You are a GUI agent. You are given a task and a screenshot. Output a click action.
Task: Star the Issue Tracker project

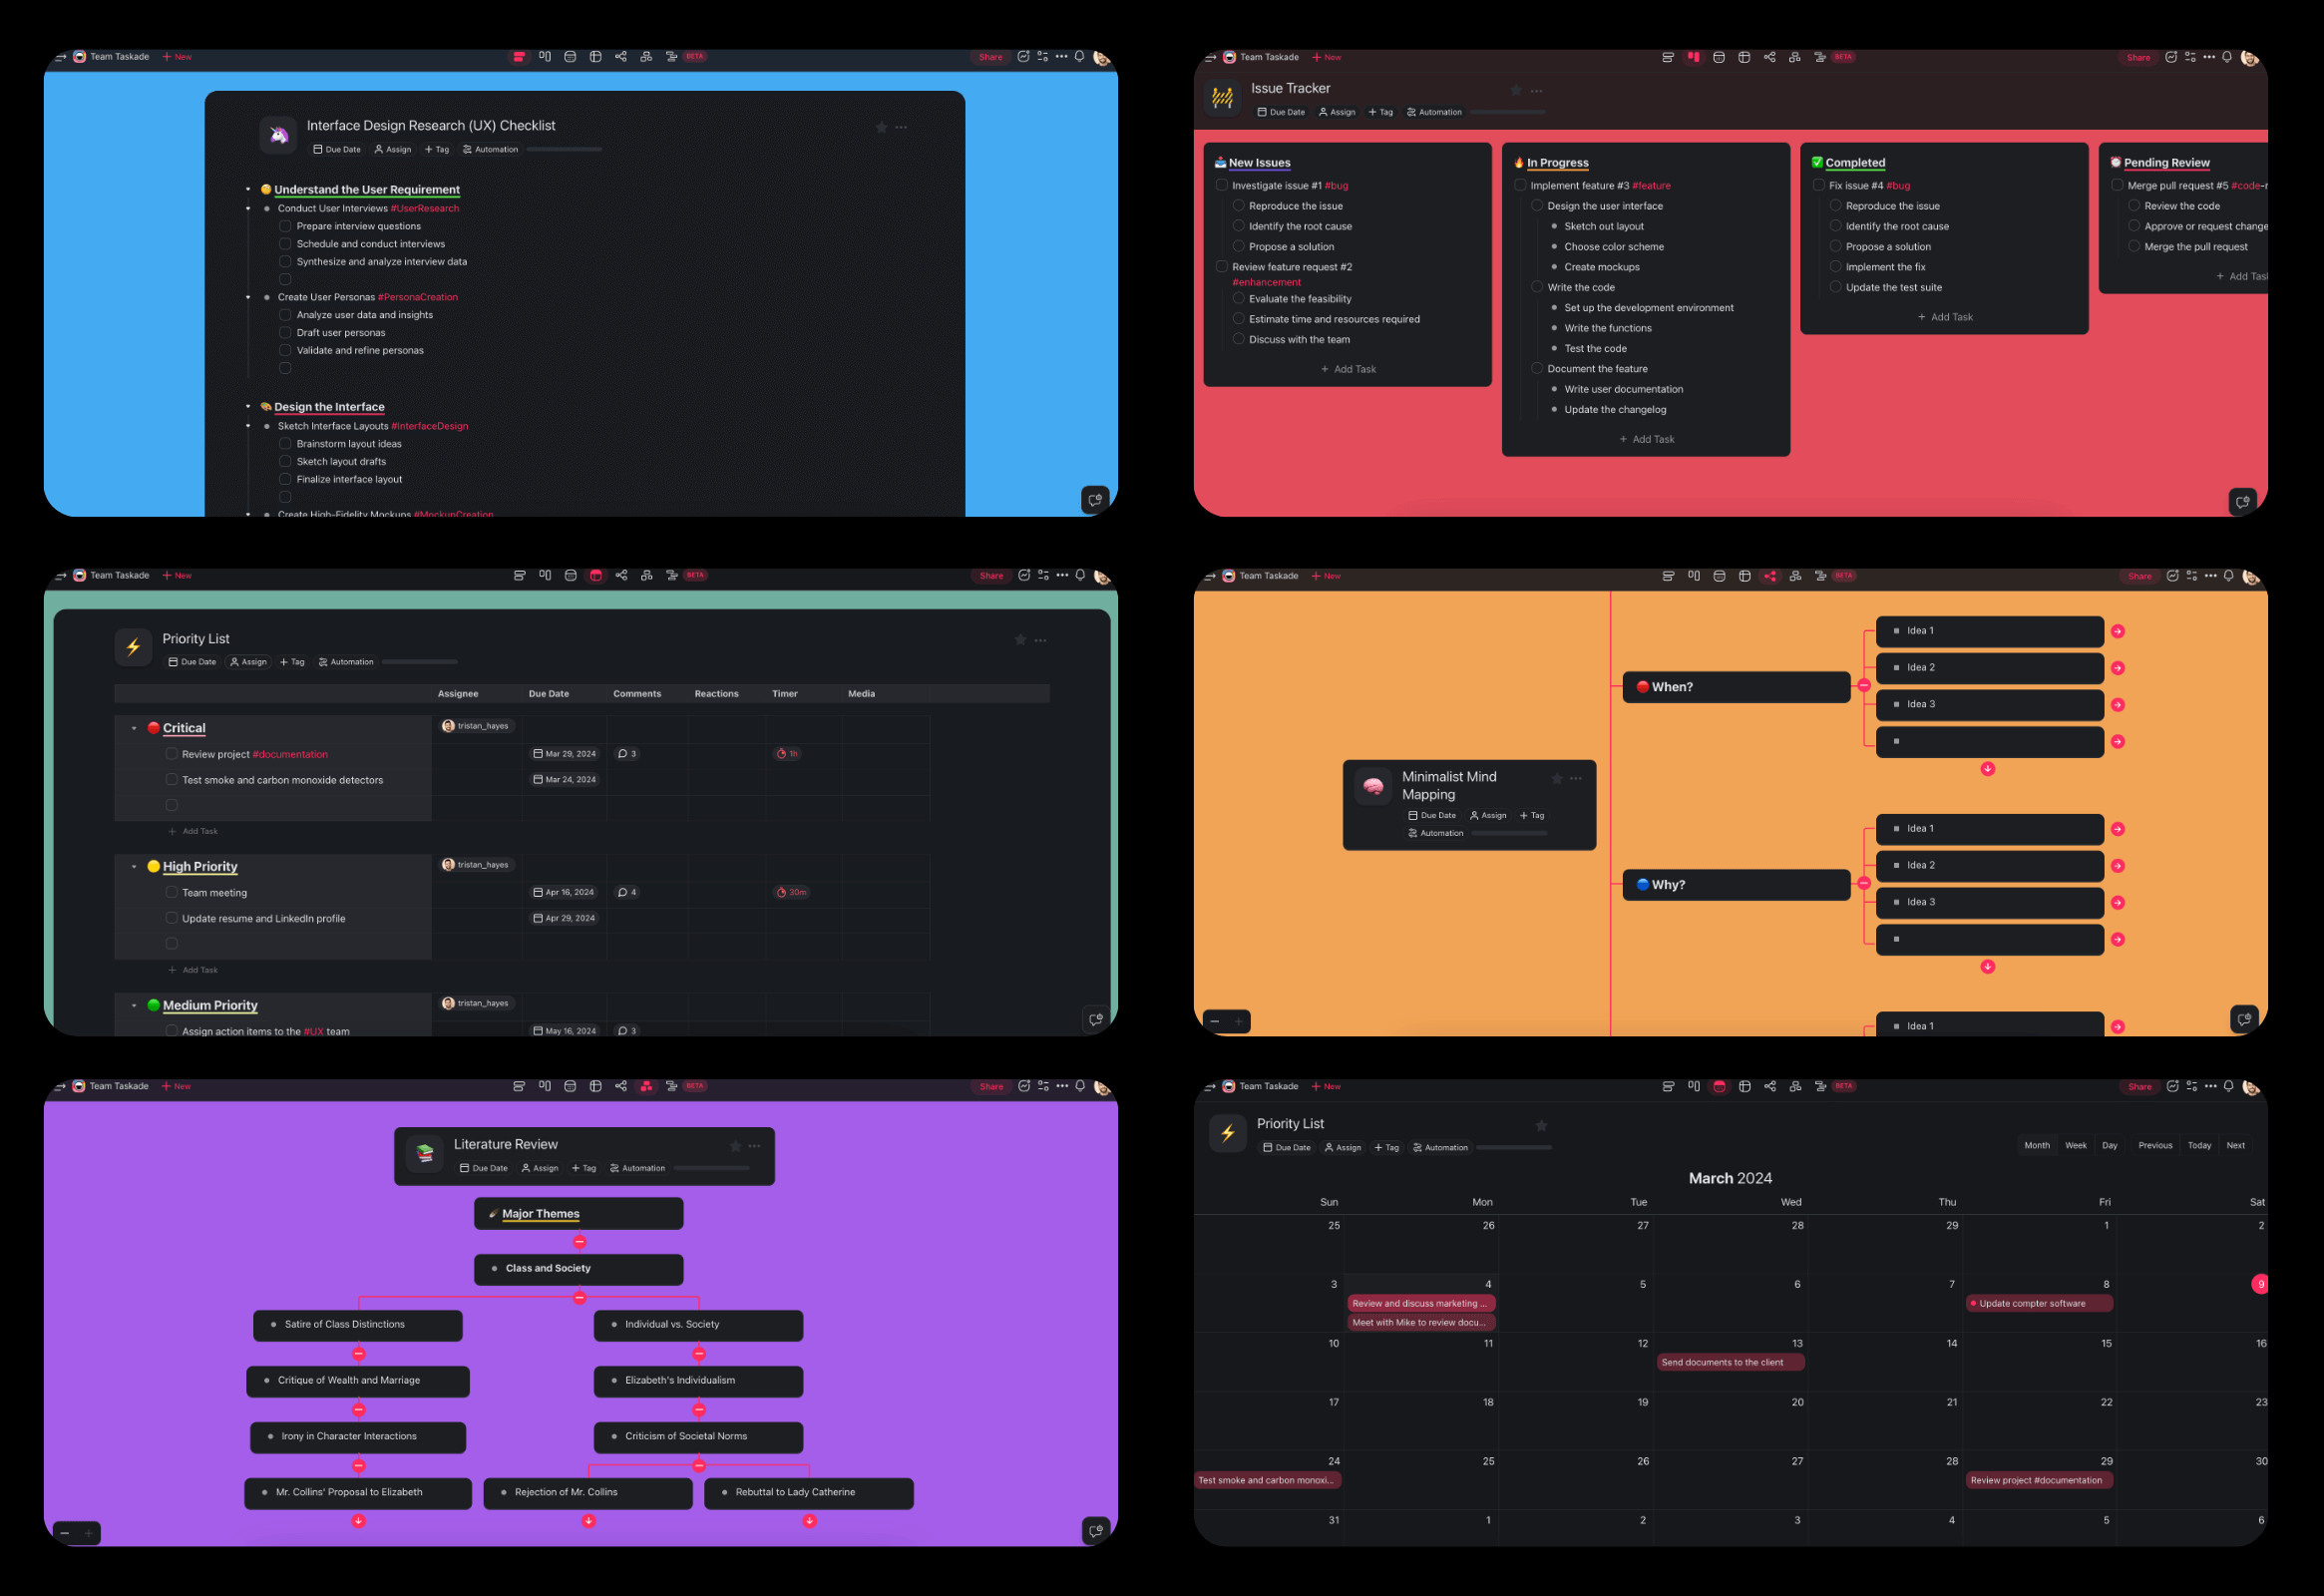(x=1516, y=90)
